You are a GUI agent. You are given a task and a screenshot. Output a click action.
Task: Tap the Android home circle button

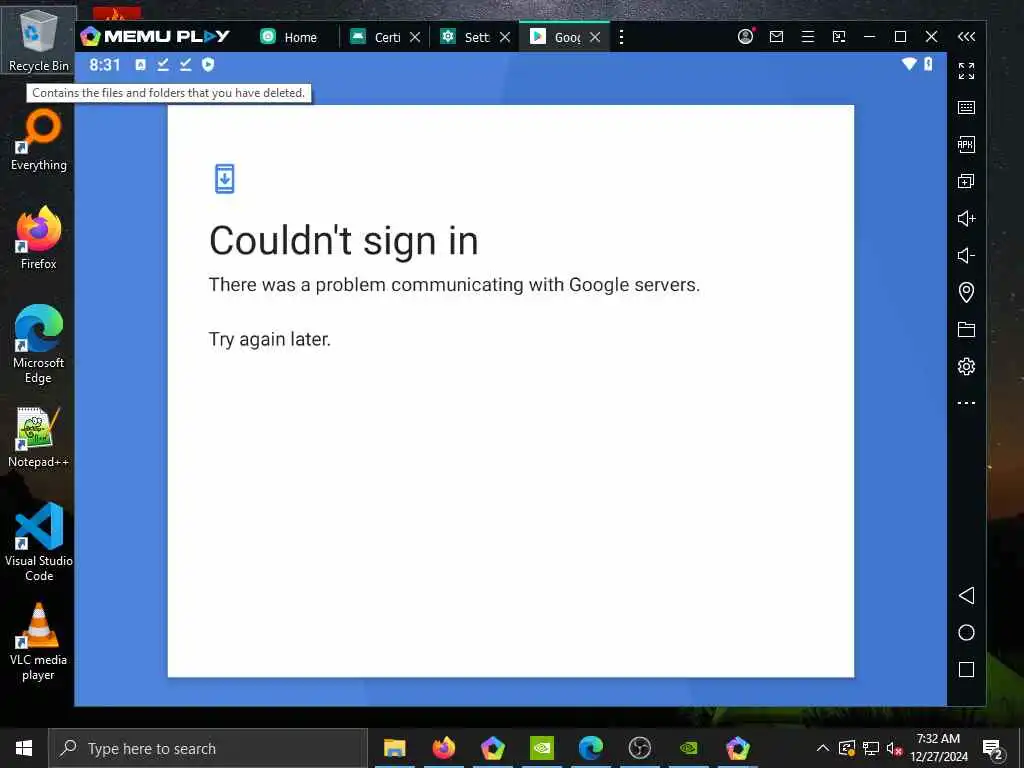966,632
